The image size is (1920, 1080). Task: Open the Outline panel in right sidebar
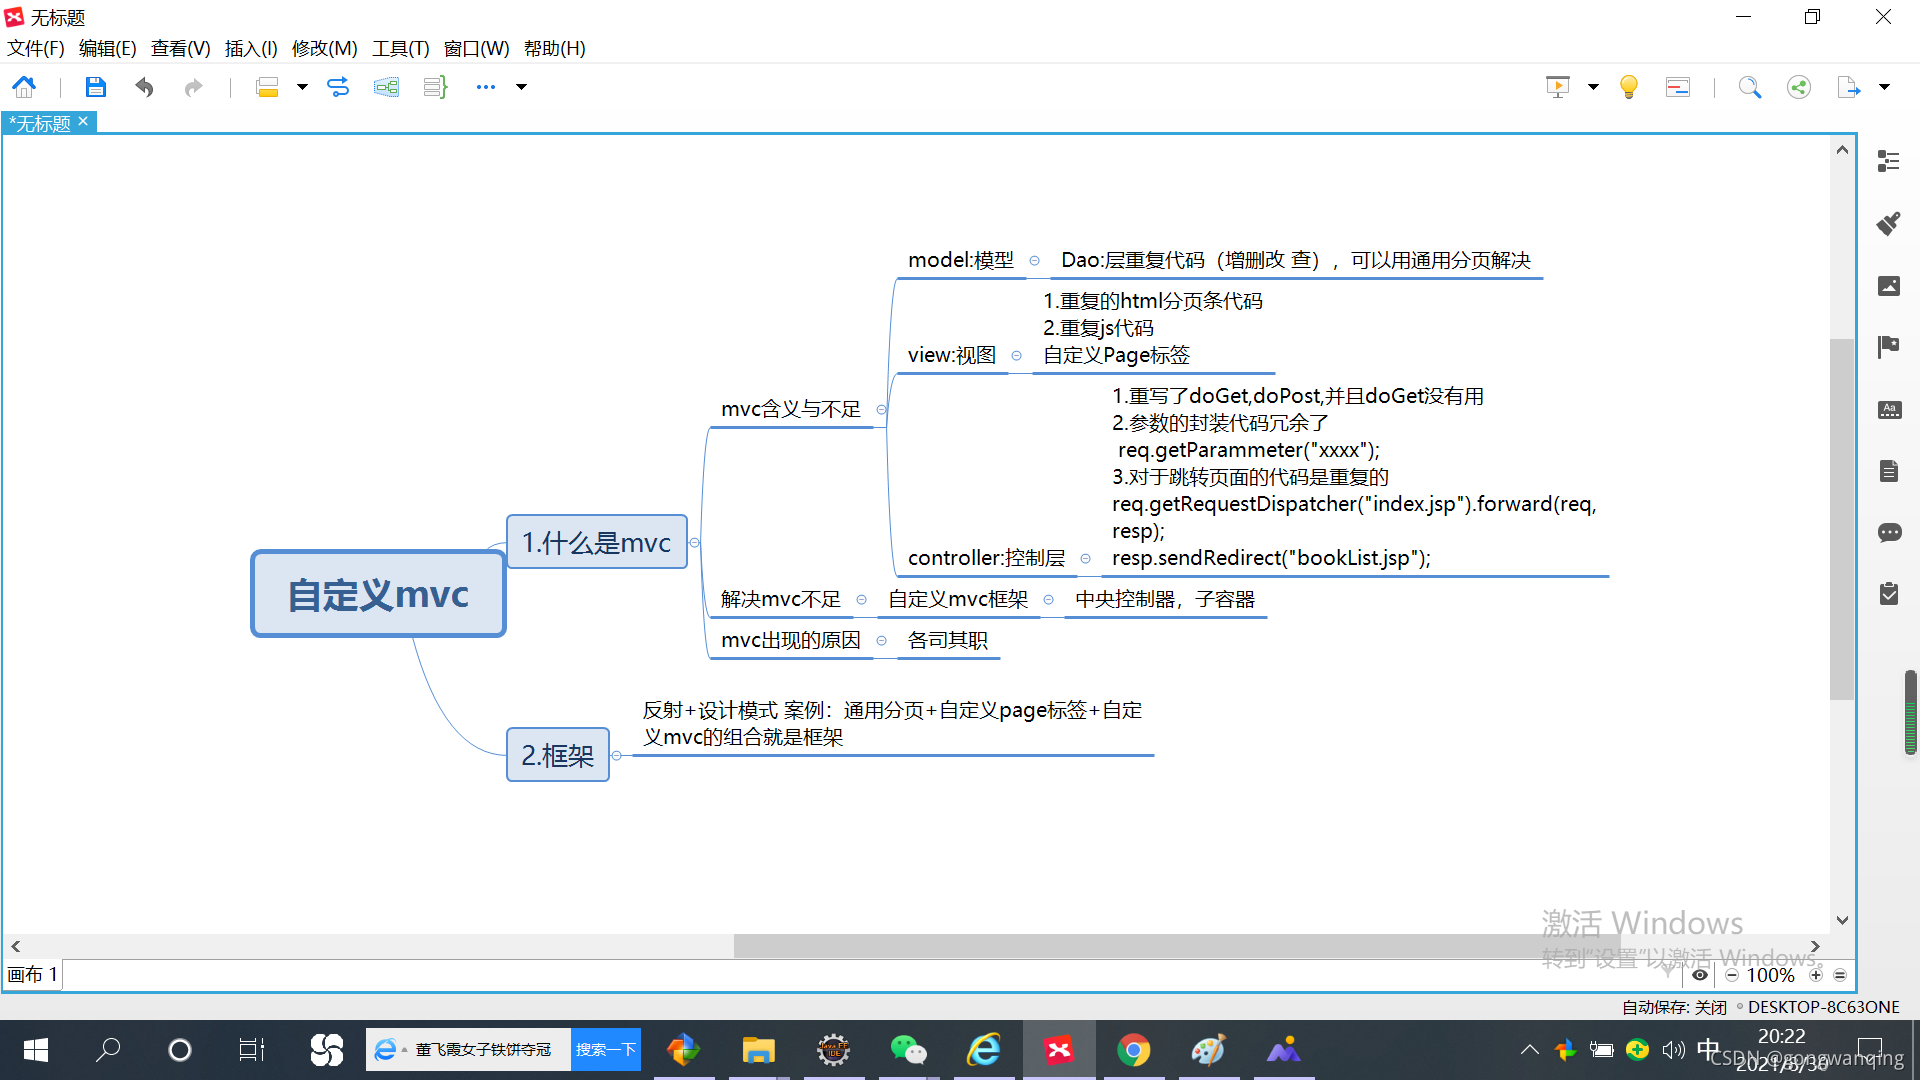coord(1888,161)
